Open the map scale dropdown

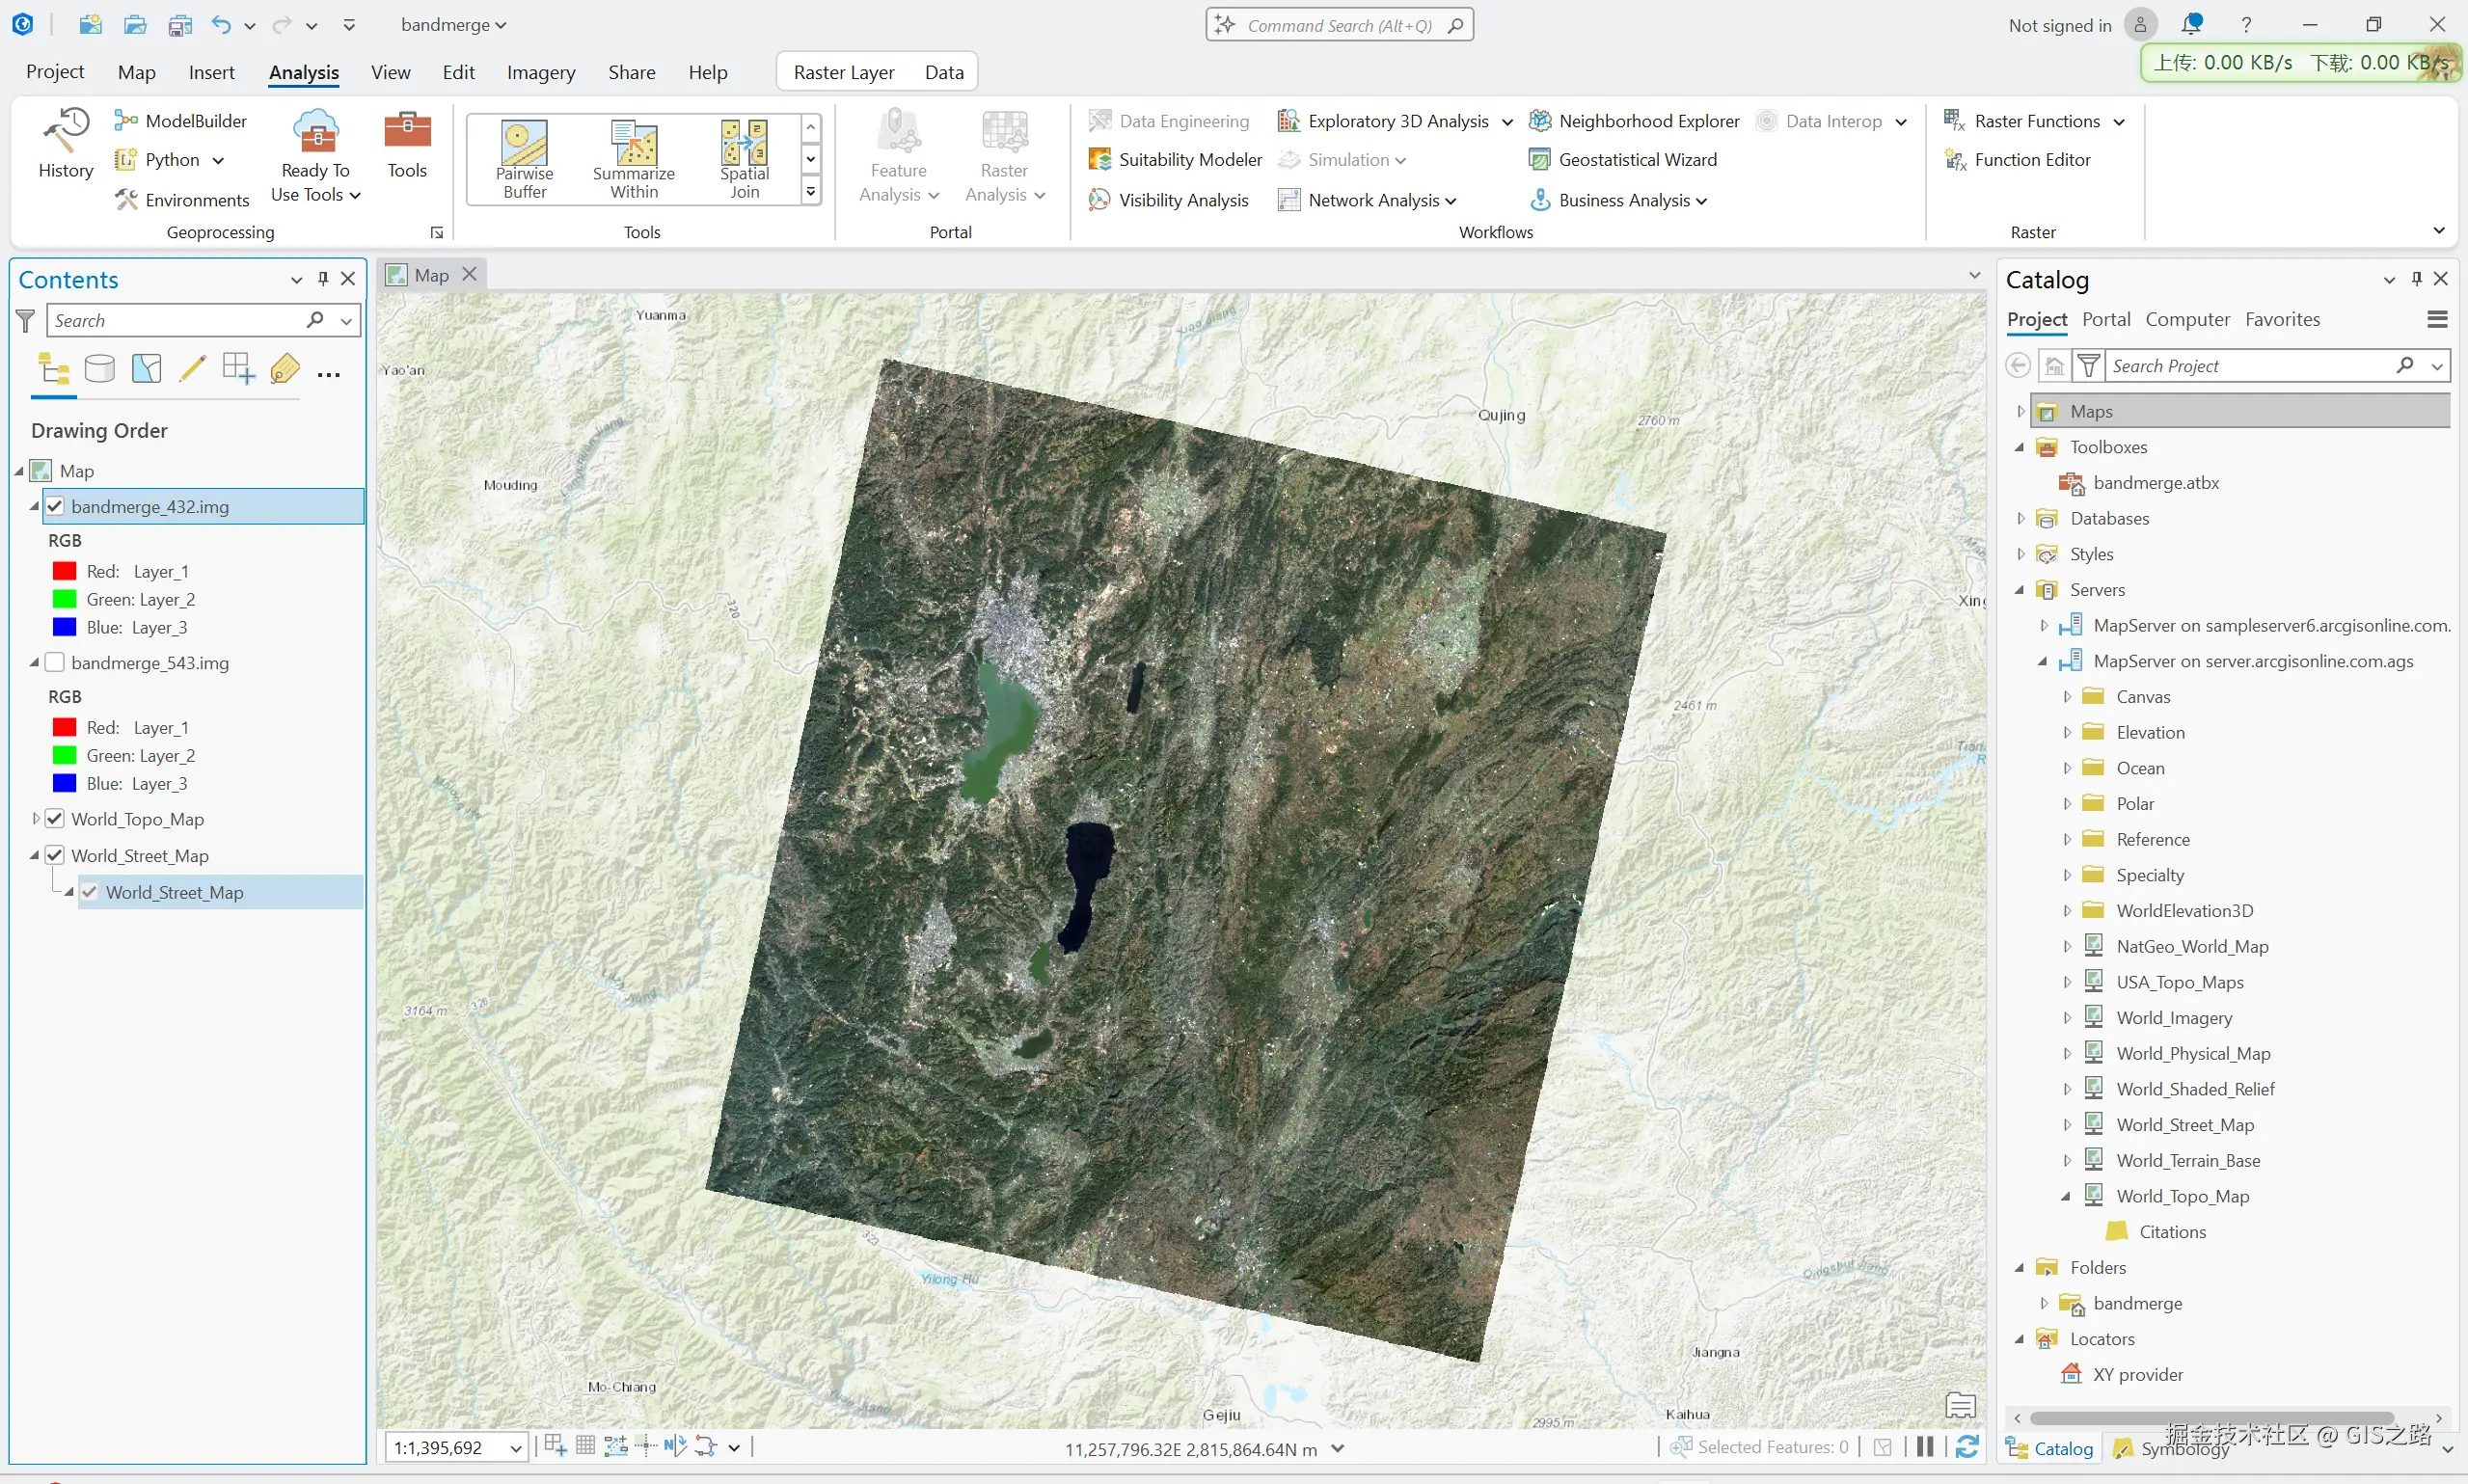pyautogui.click(x=516, y=1448)
